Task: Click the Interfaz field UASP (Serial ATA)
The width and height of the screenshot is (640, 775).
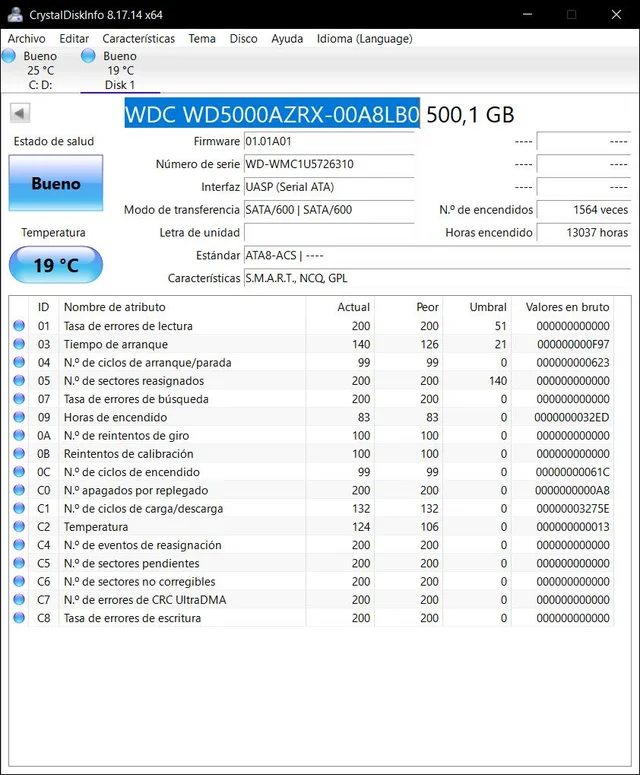Action: pos(329,187)
